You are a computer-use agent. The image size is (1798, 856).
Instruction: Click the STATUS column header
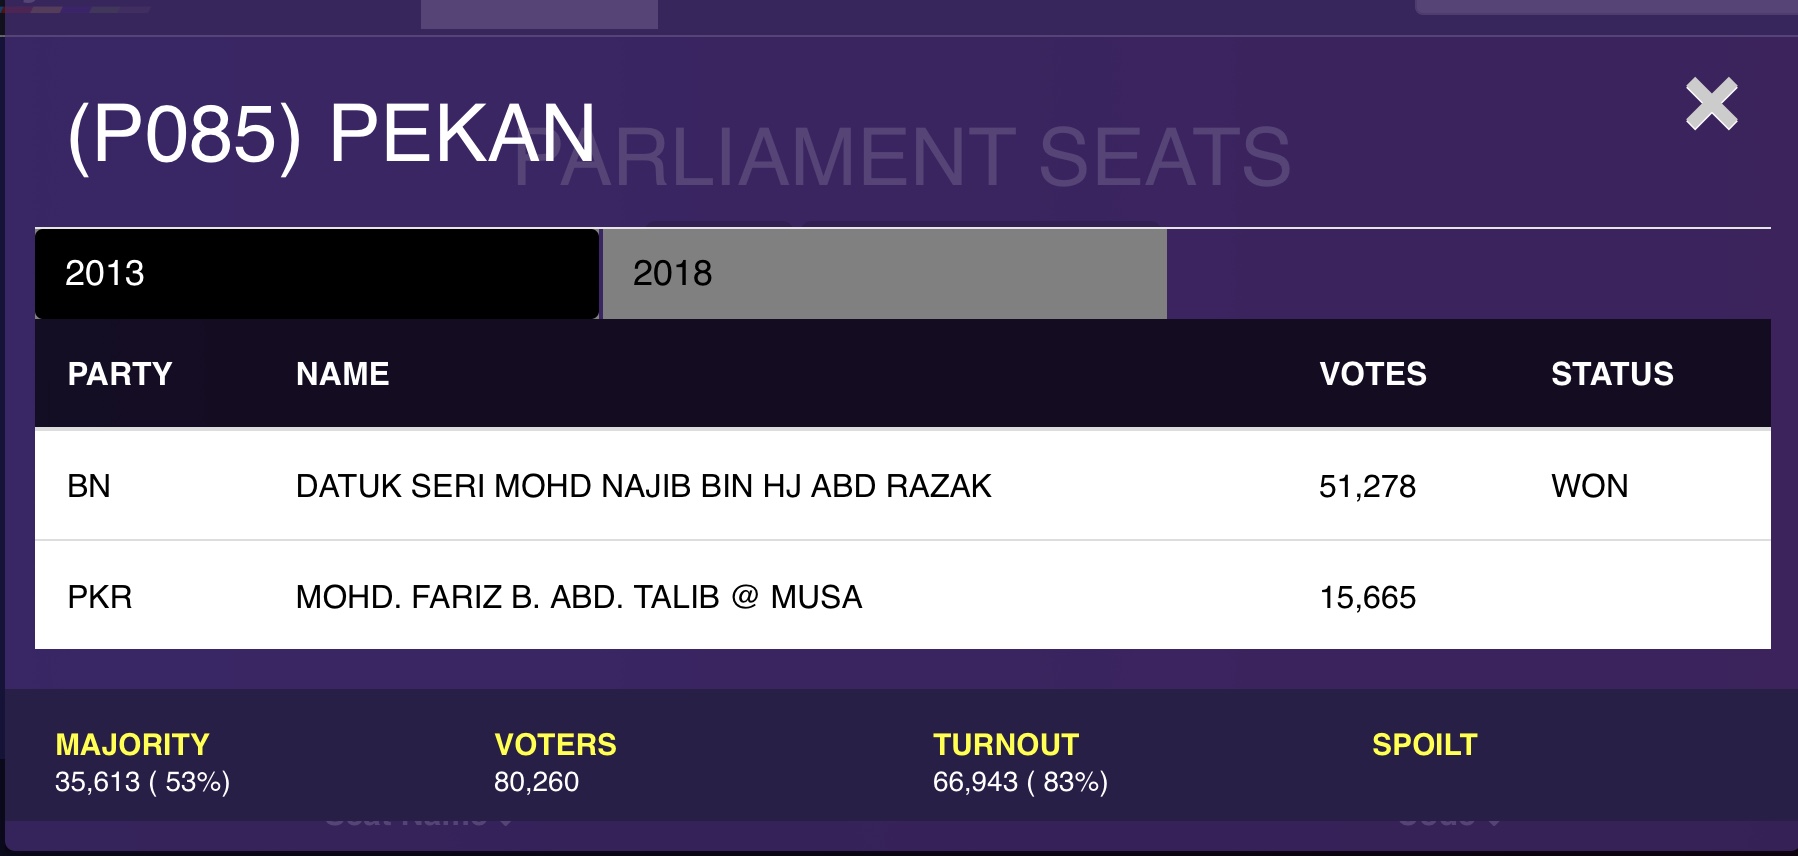pos(1612,374)
